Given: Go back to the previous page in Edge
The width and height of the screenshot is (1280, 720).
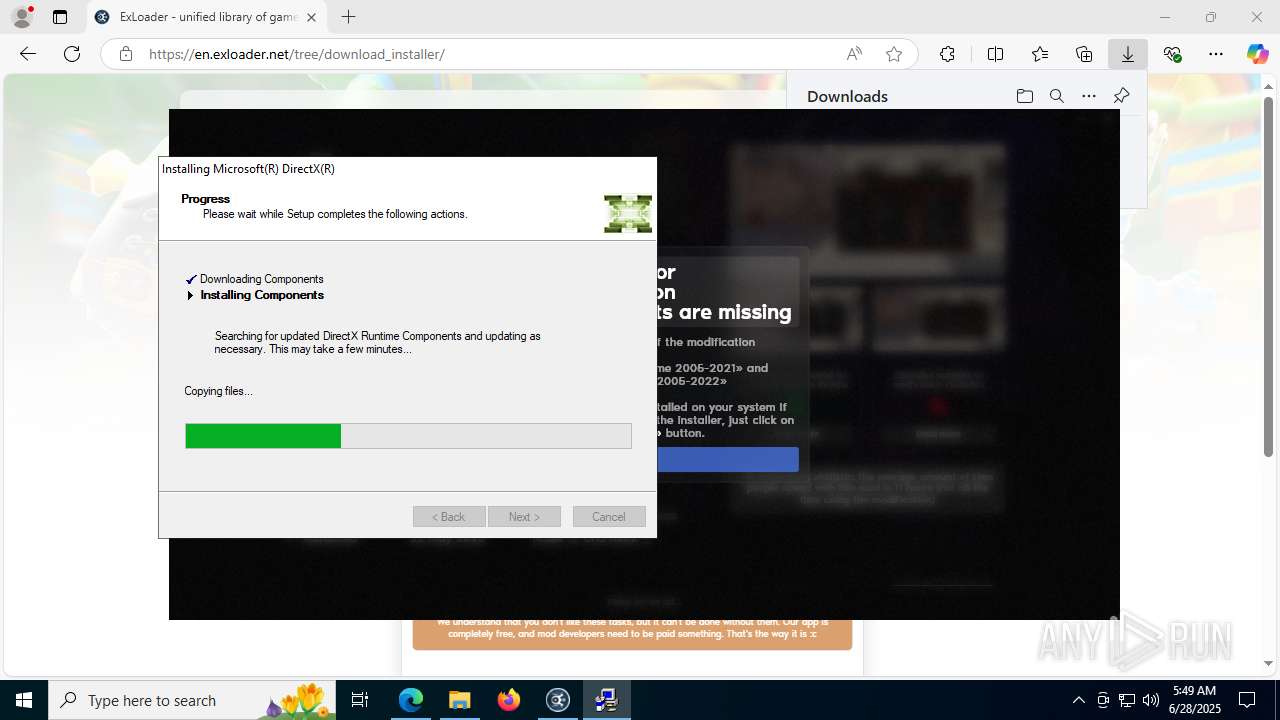Looking at the screenshot, I should [x=28, y=54].
